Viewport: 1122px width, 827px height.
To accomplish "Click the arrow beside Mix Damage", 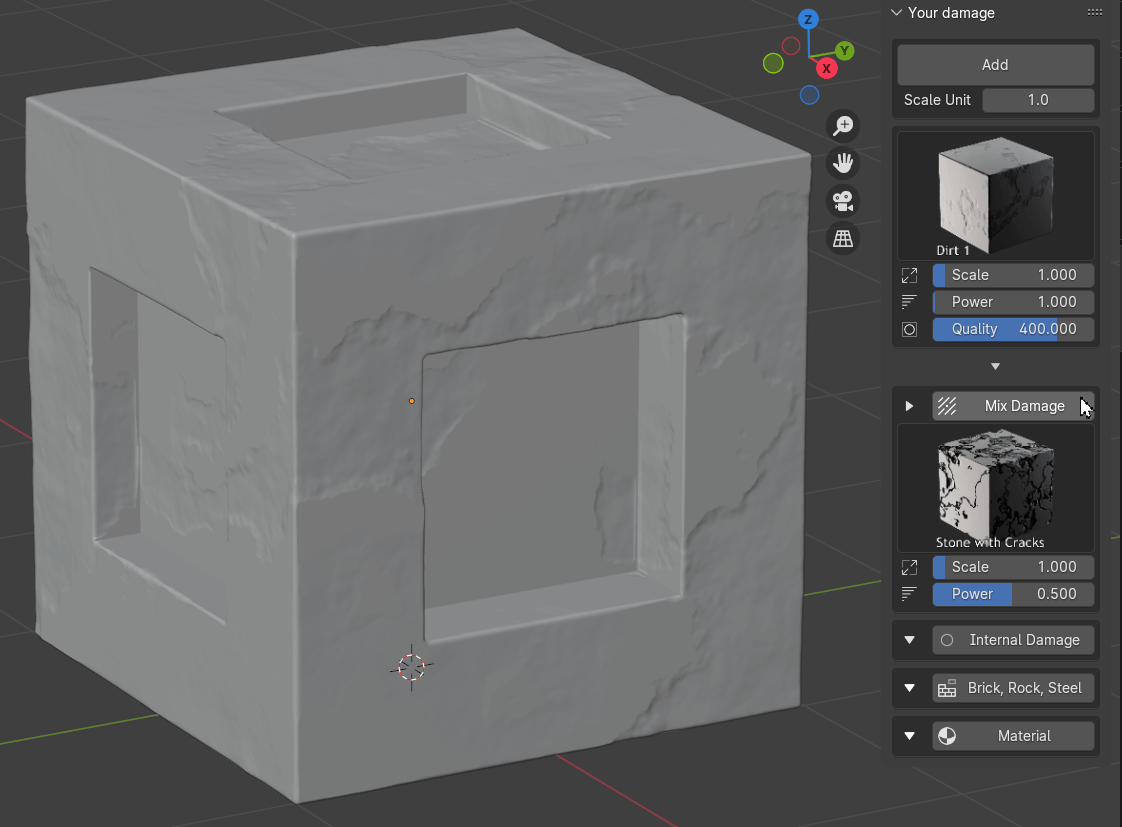I will [x=909, y=406].
